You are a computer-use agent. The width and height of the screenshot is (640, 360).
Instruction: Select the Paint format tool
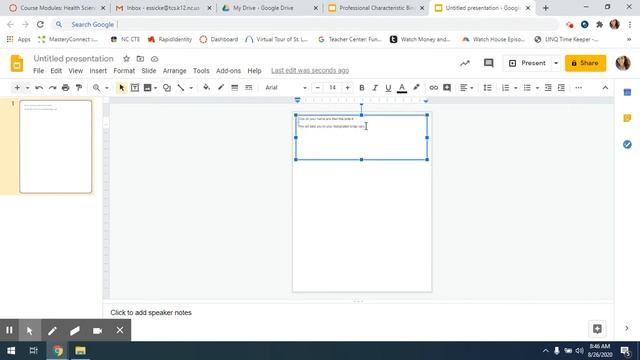click(79, 88)
